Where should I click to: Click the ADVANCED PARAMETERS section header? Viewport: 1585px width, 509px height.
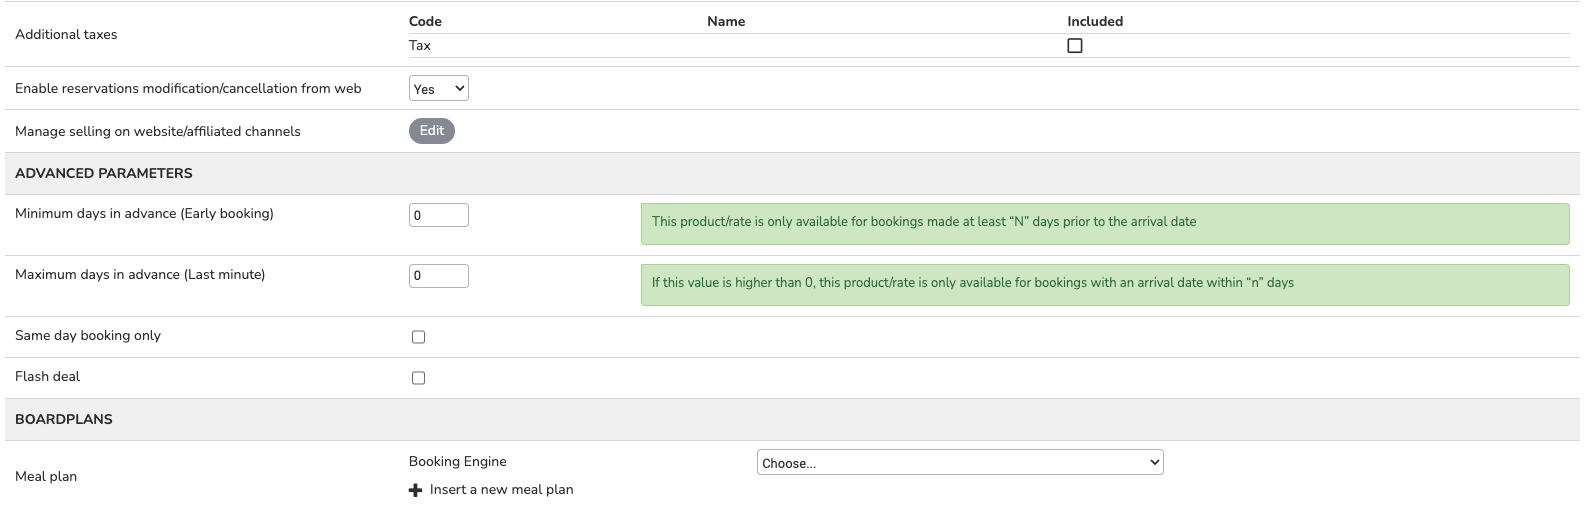(104, 173)
